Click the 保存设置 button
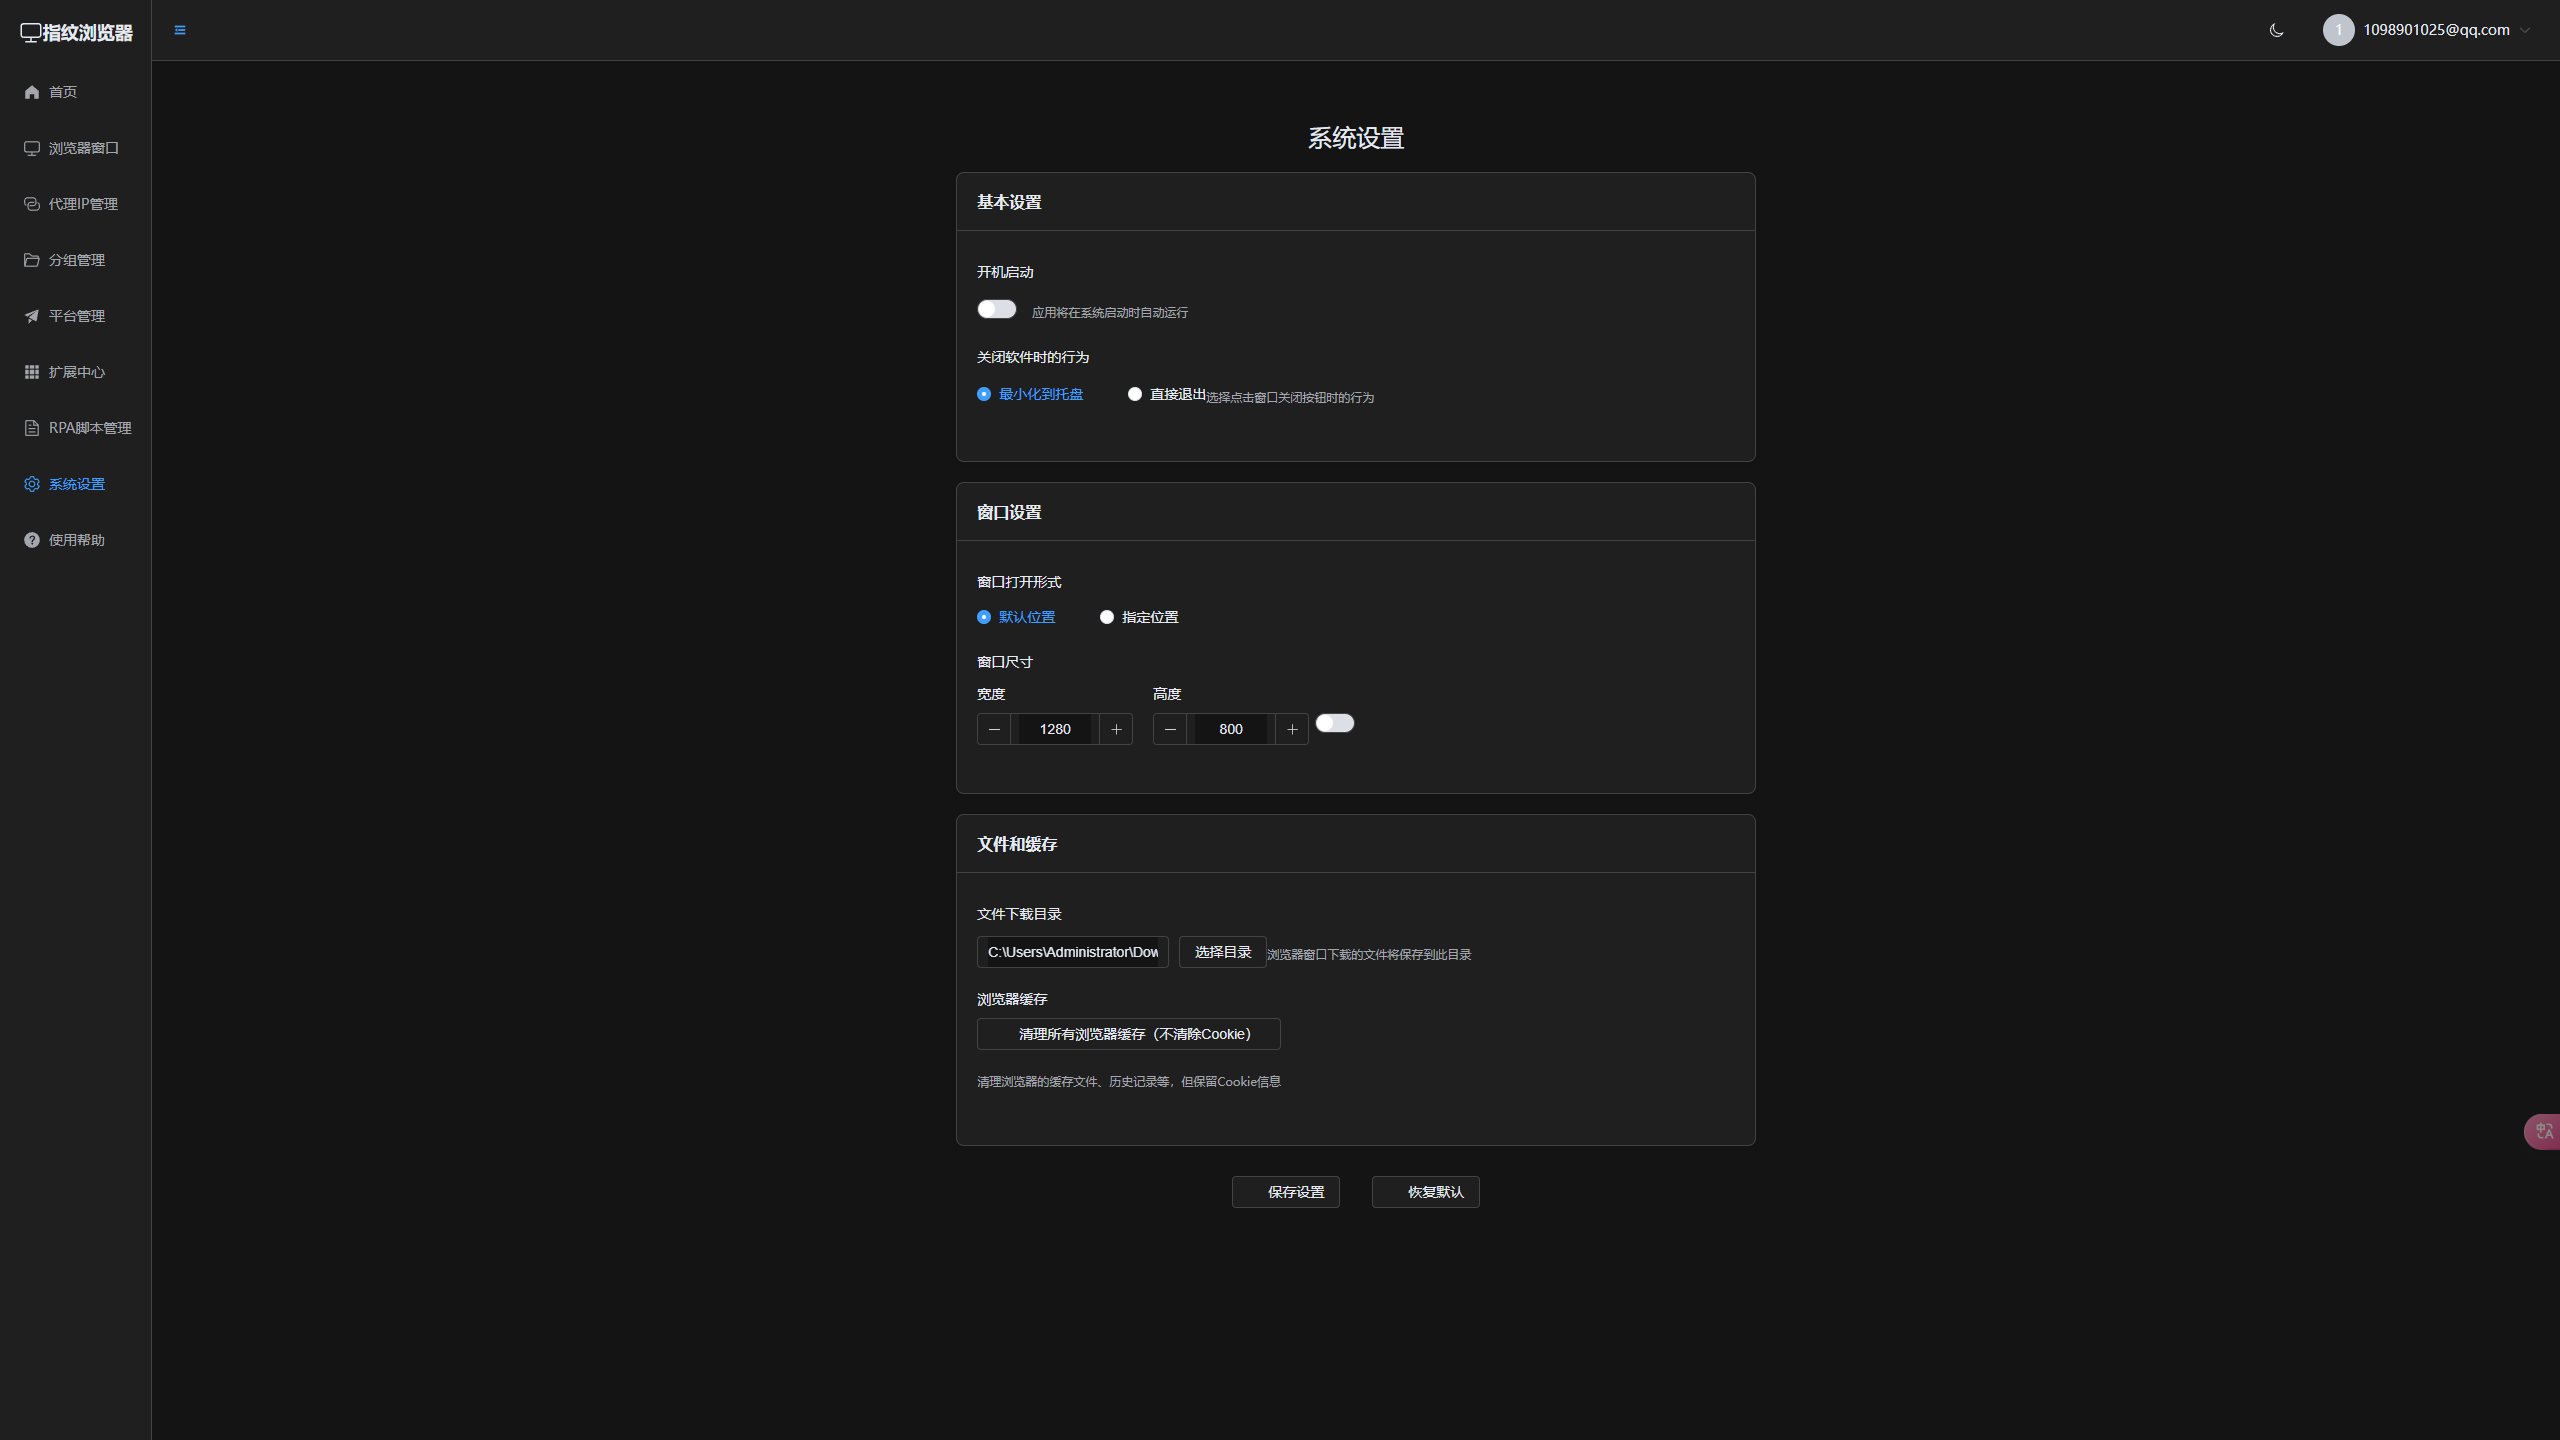Screen dimensions: 2560x1440 tap(1285, 1191)
